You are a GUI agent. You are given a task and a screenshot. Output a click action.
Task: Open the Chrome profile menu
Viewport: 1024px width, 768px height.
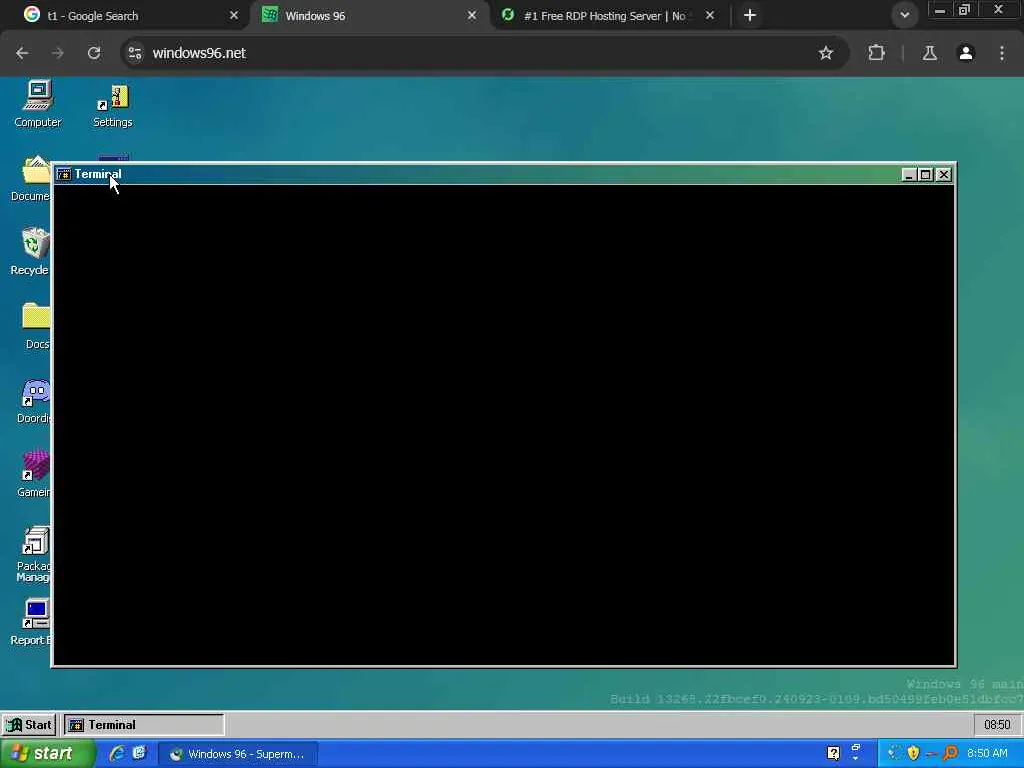click(x=966, y=53)
